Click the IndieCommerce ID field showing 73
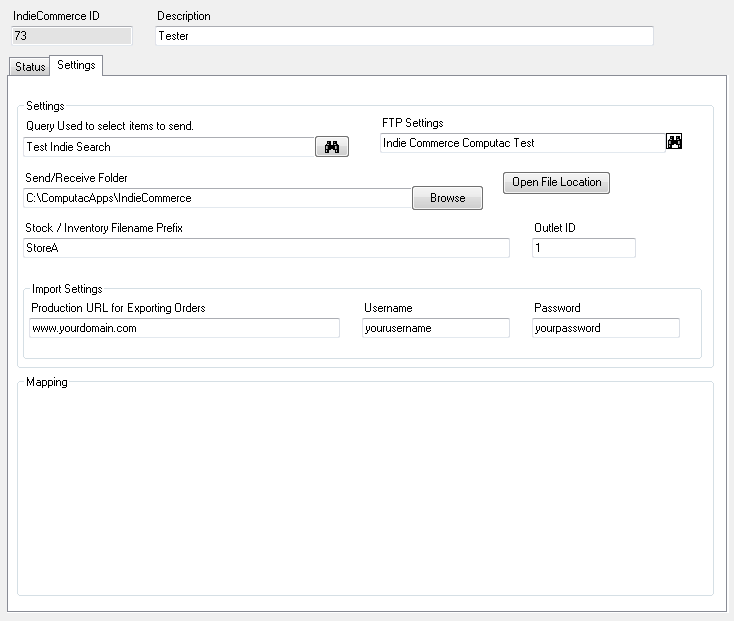 click(72, 36)
